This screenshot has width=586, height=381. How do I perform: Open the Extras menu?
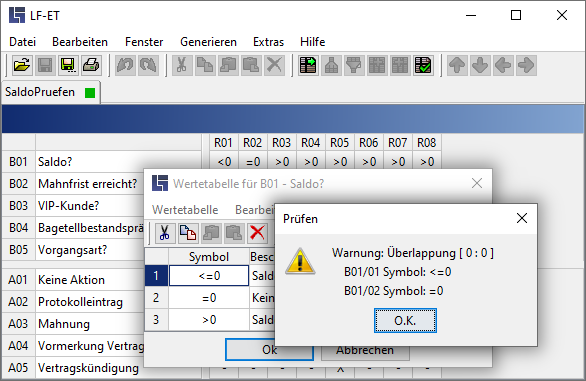(268, 42)
